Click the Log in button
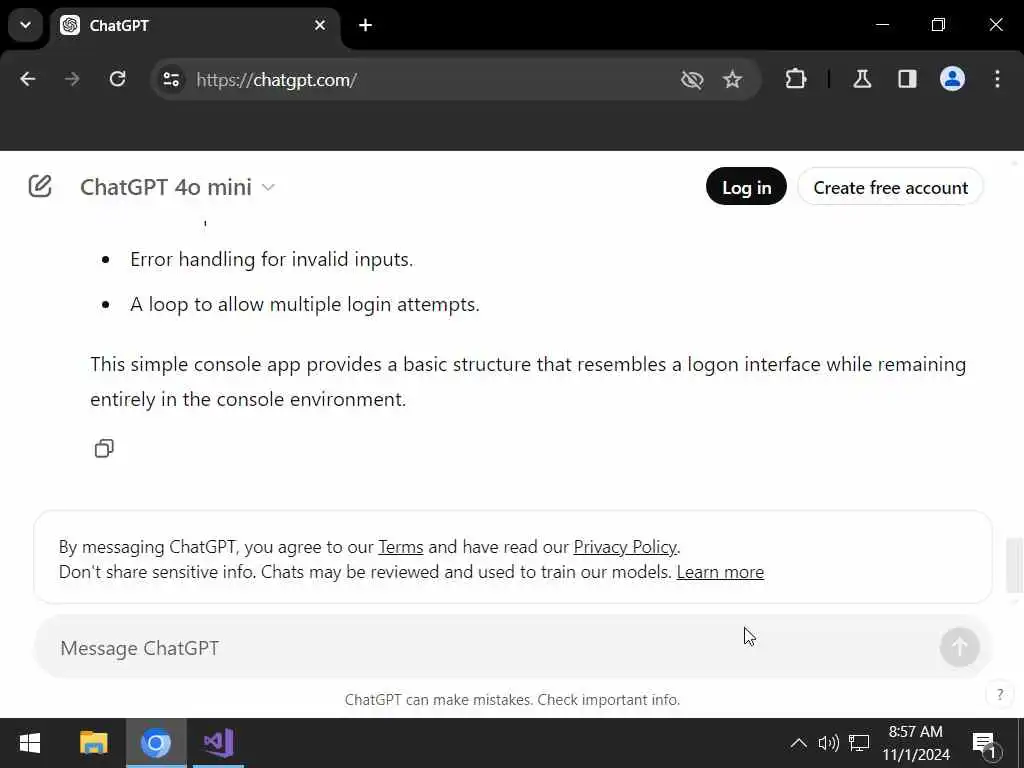The width and height of the screenshot is (1024, 768). [746, 187]
